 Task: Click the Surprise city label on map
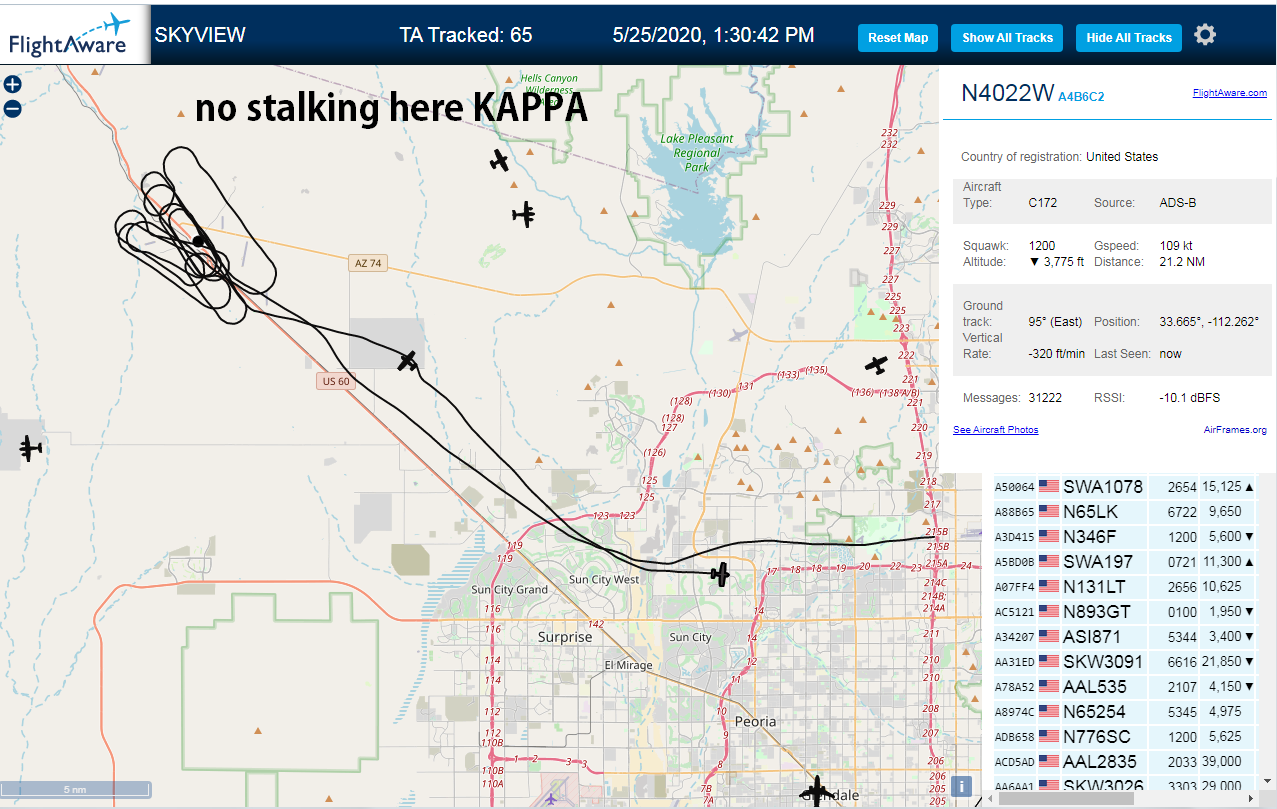click(565, 637)
